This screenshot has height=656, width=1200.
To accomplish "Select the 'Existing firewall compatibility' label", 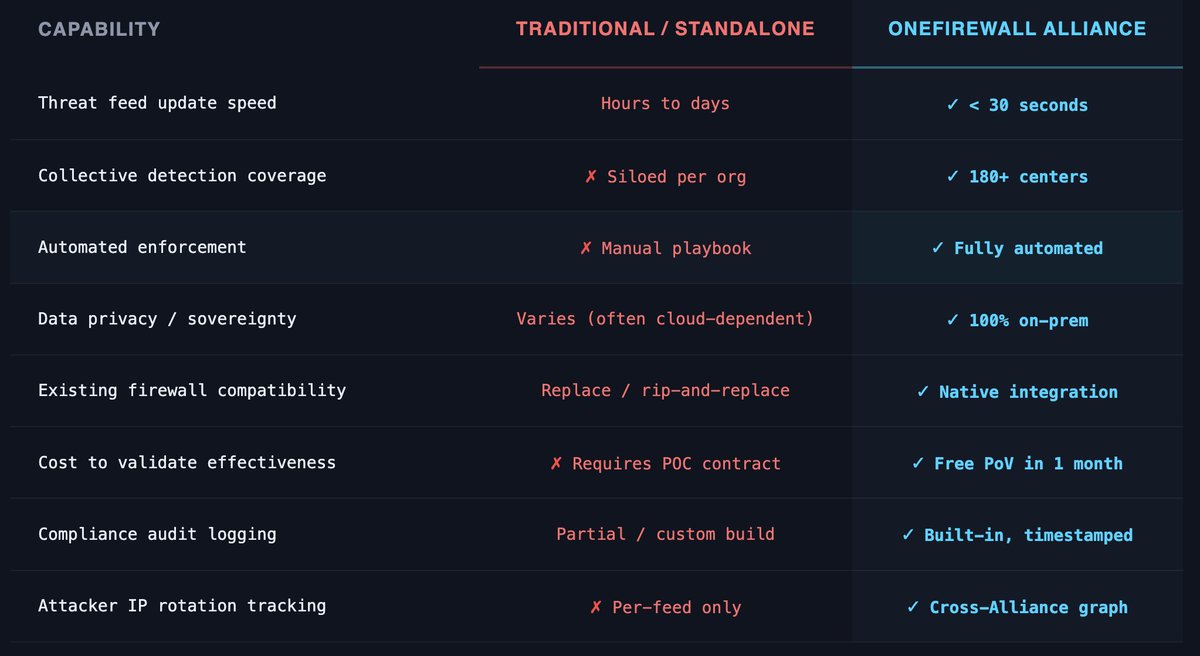I will (x=192, y=390).
